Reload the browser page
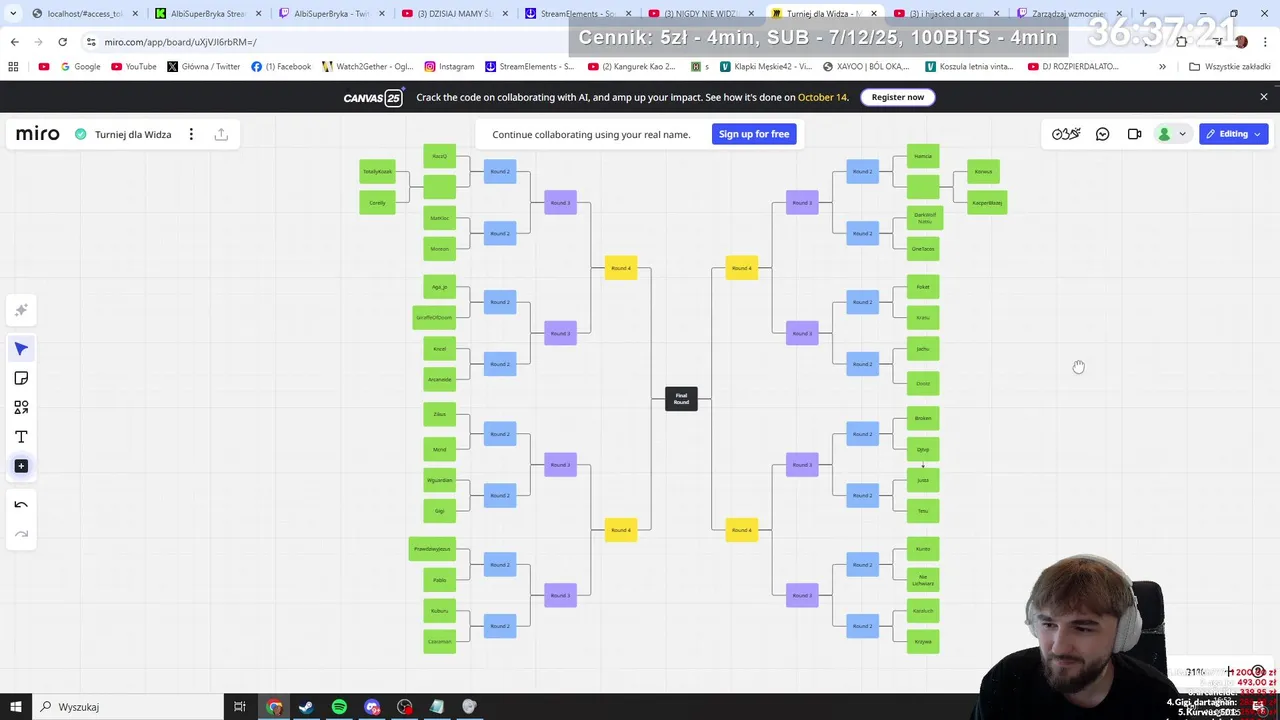 click(62, 42)
